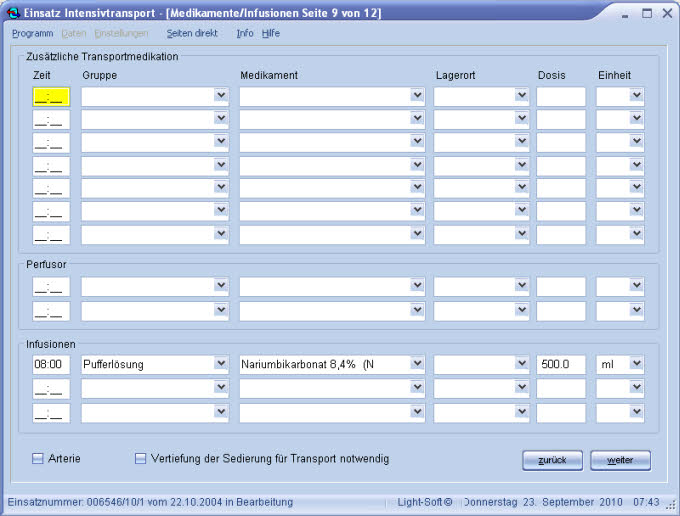Viewport: 680px width, 516px height.
Task: Open Einheit dropdown in second Perfusor row
Action: point(636,310)
